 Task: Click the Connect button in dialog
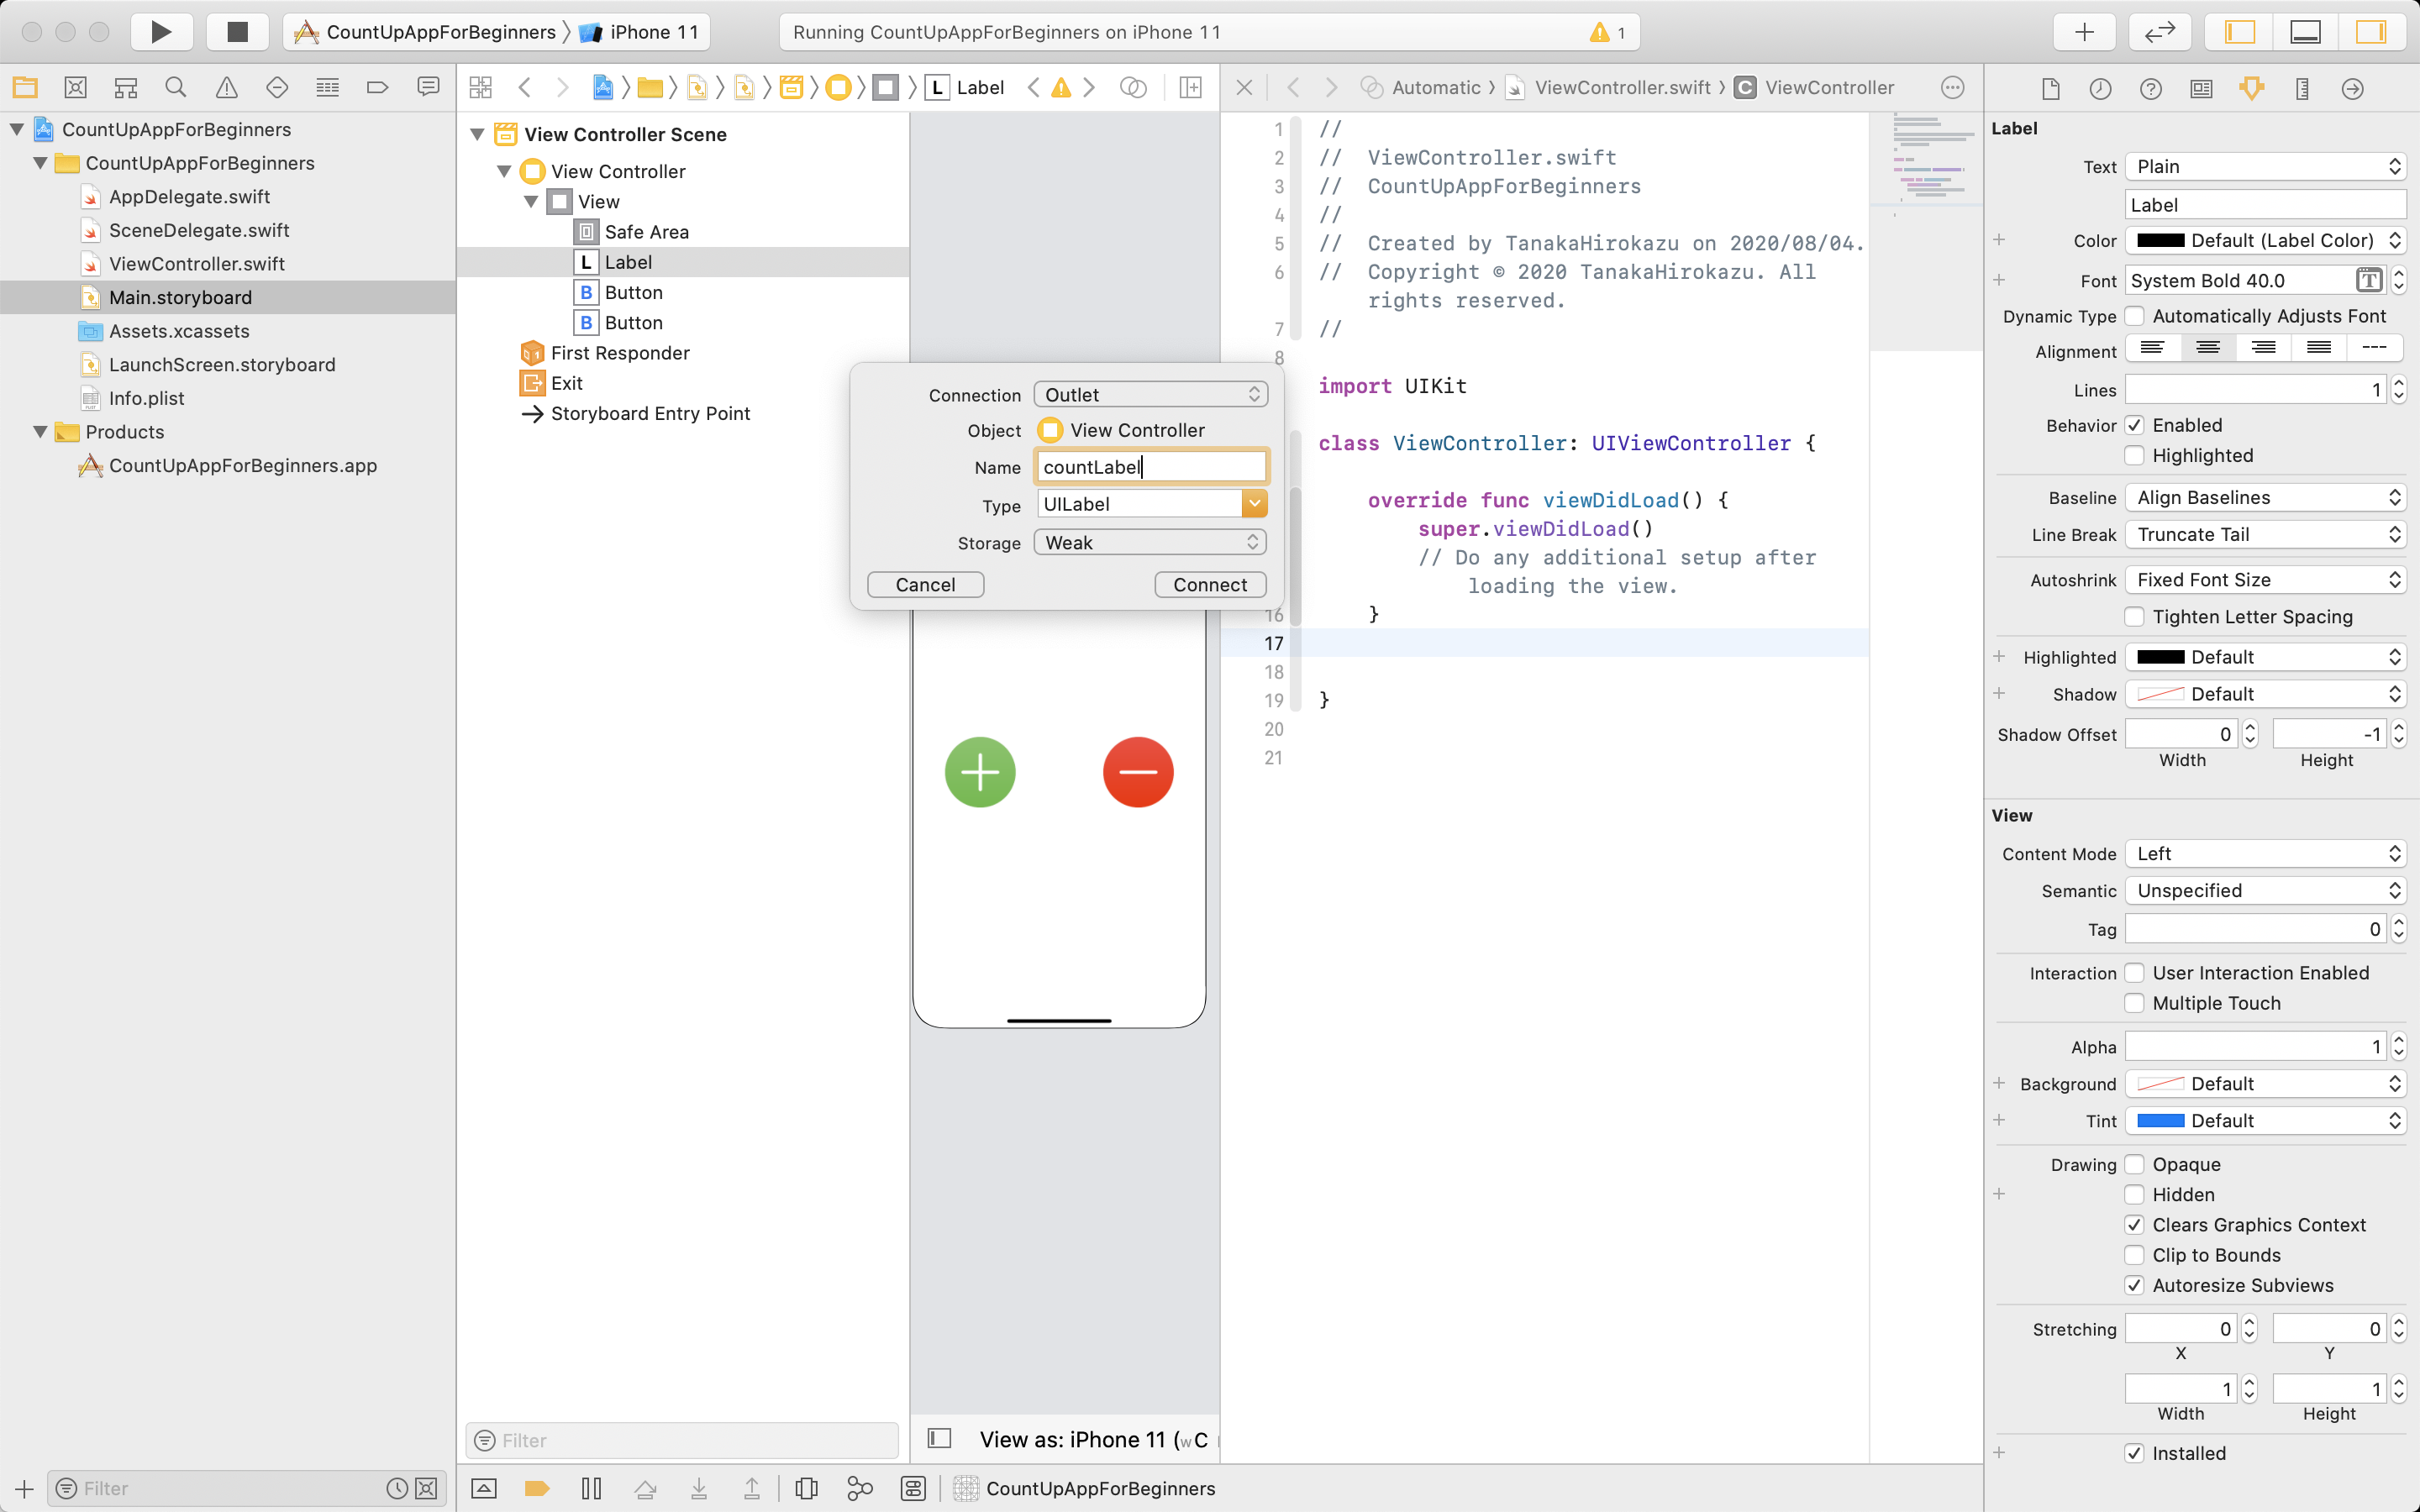pyautogui.click(x=1209, y=582)
